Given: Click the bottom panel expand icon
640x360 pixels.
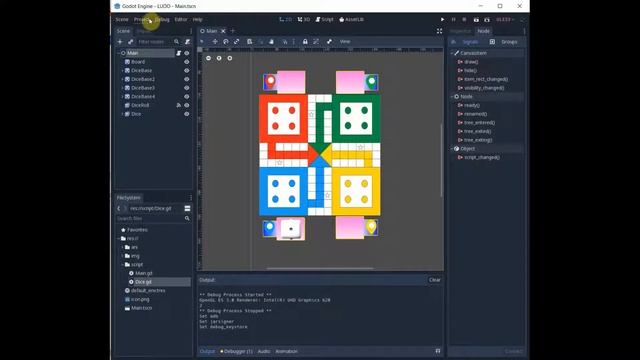Looking at the screenshot, I should tap(438, 351).
